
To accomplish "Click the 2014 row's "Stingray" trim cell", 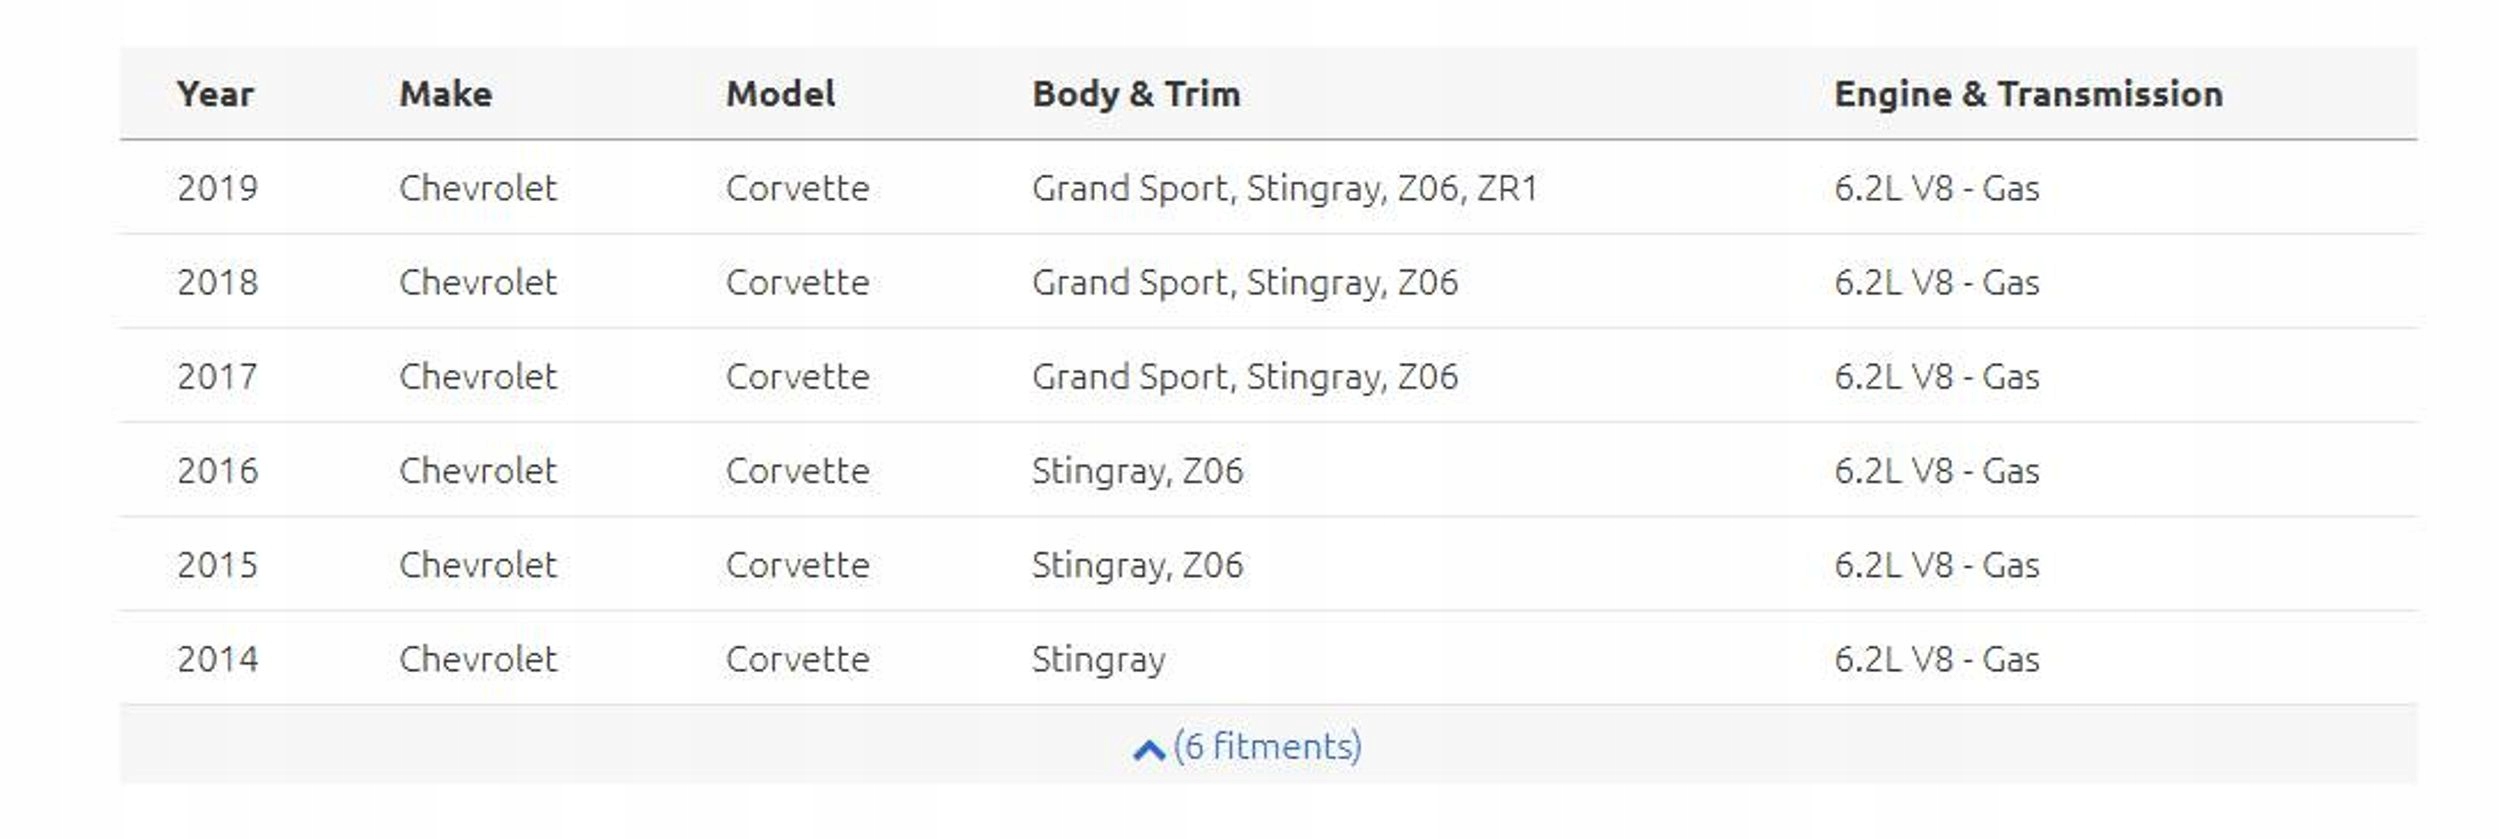I will point(1098,659).
